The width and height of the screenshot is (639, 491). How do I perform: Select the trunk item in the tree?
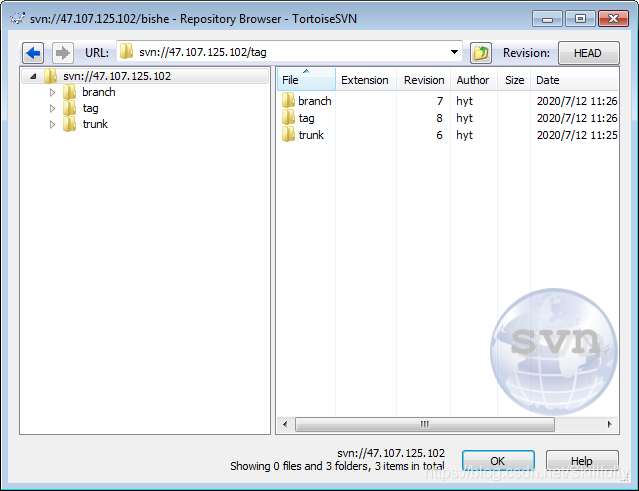coord(95,124)
